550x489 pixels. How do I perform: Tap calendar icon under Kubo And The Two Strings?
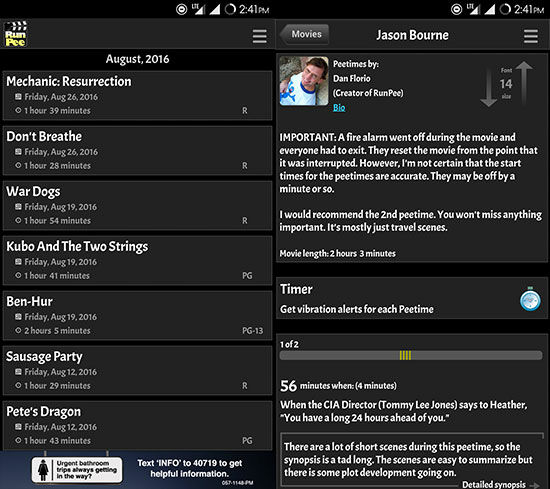pyautogui.click(x=18, y=262)
